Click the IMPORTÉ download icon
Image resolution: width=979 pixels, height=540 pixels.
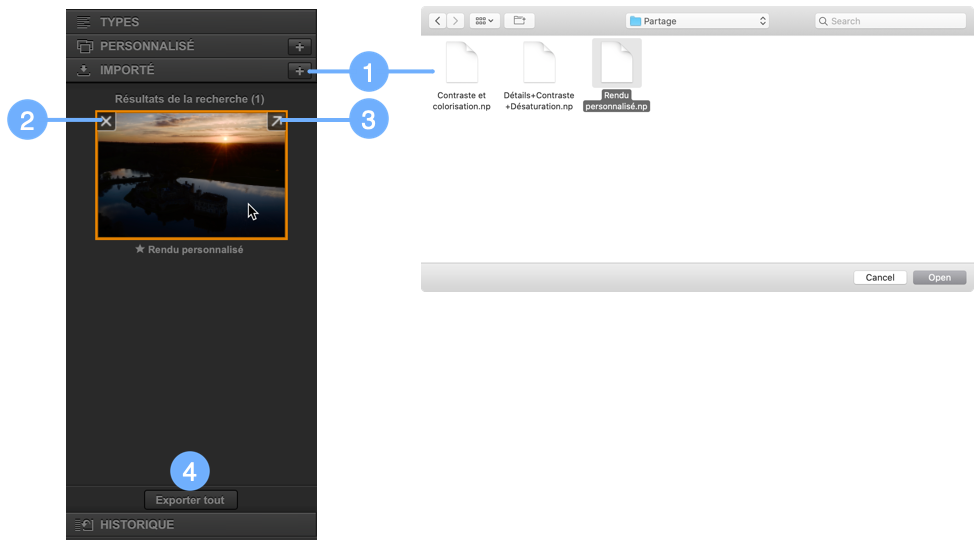tap(84, 71)
